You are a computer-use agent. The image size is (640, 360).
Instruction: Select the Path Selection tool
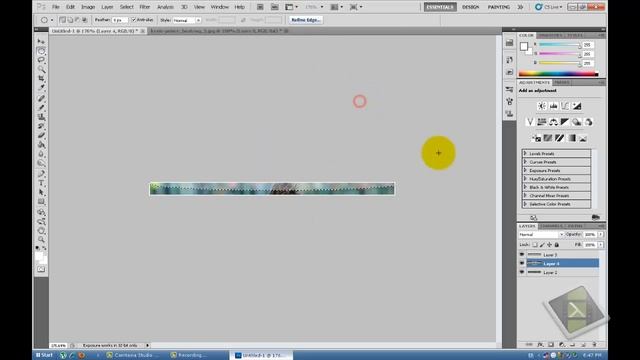pyautogui.click(x=41, y=193)
